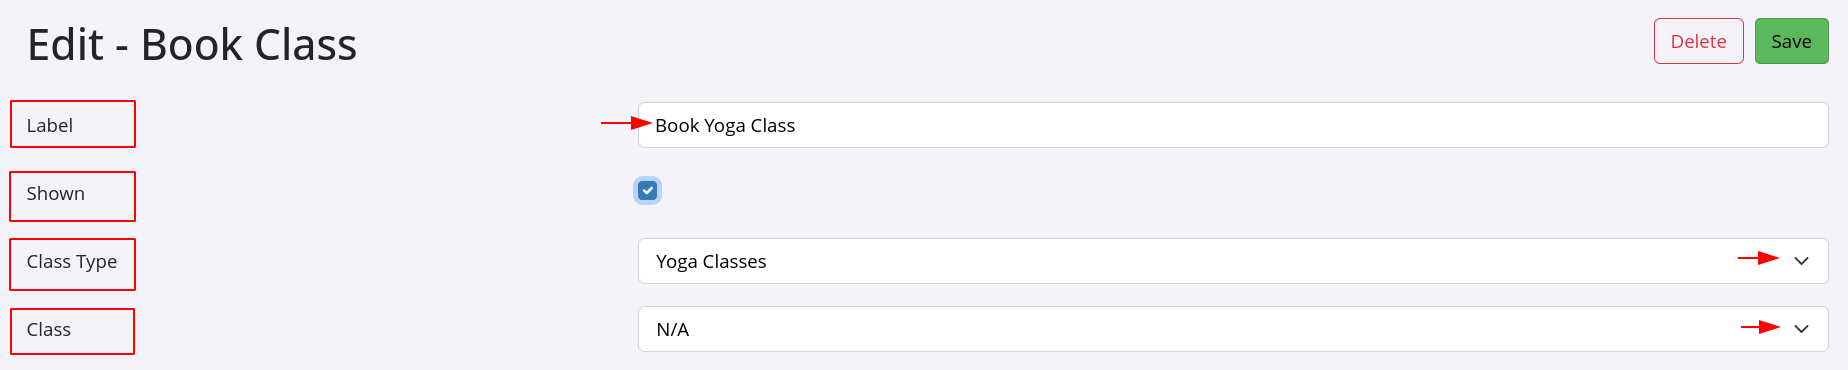The height and width of the screenshot is (370, 1848).
Task: Click the red arrow beside Class Type chevron
Action: [x=1758, y=258]
